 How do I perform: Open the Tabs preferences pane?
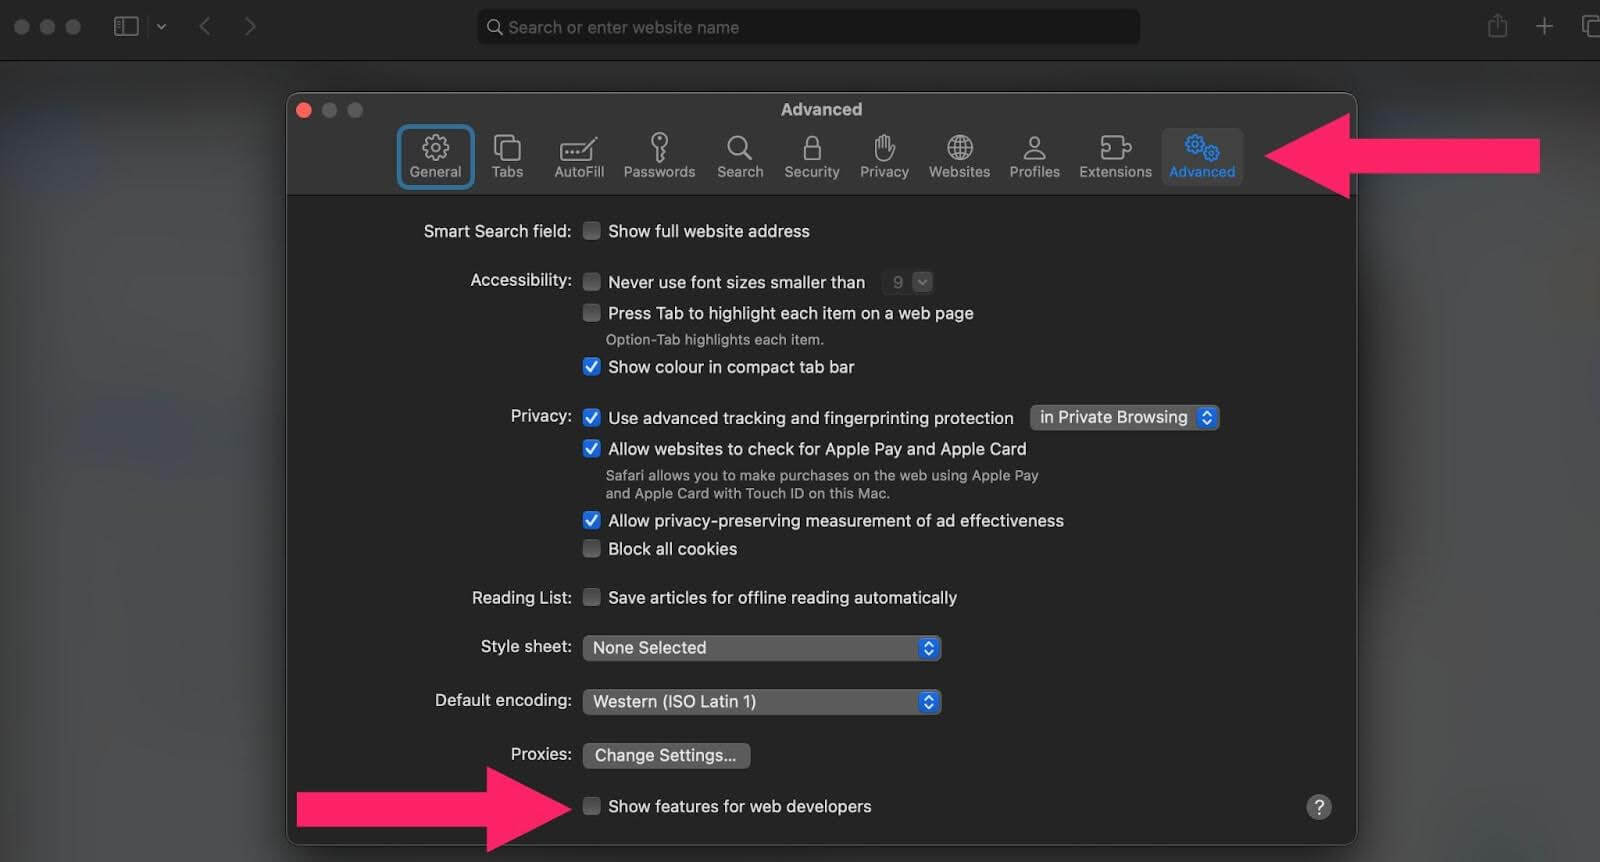click(x=507, y=157)
